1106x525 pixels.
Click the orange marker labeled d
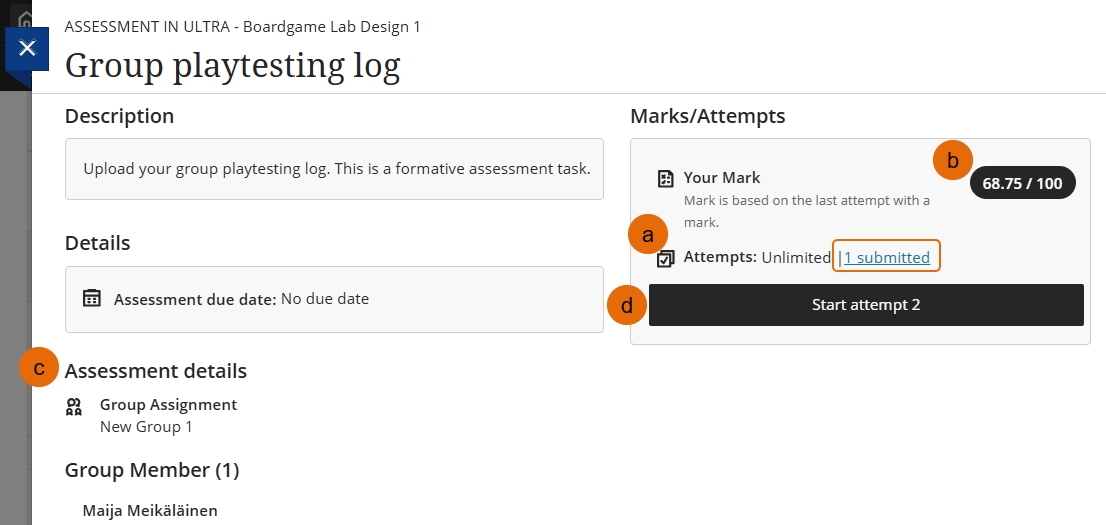[627, 306]
